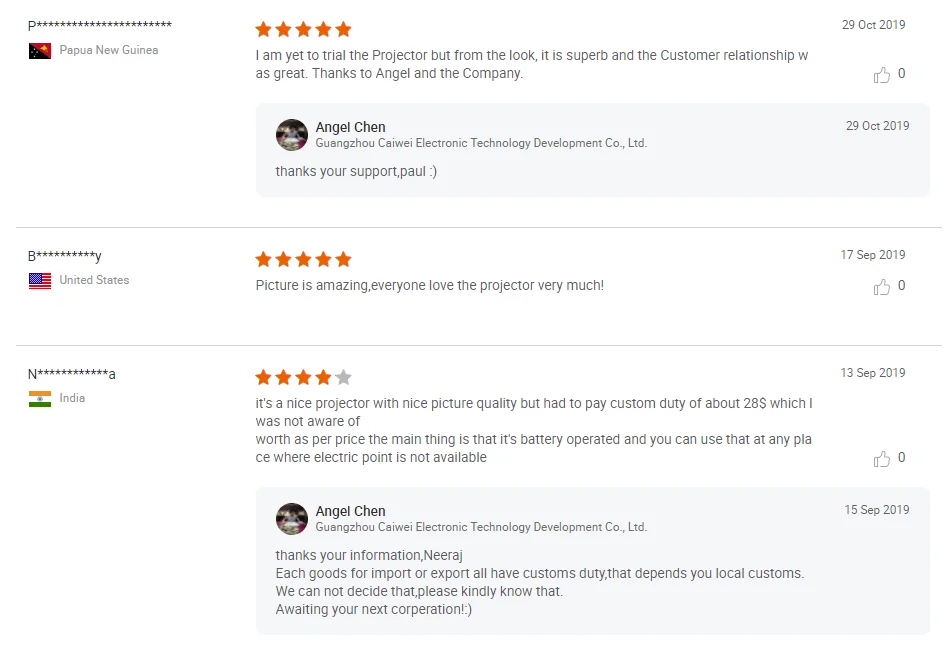Image resolution: width=948 pixels, height=649 pixels.
Task: Click the Papua New Guinea flag icon
Action: (x=40, y=51)
